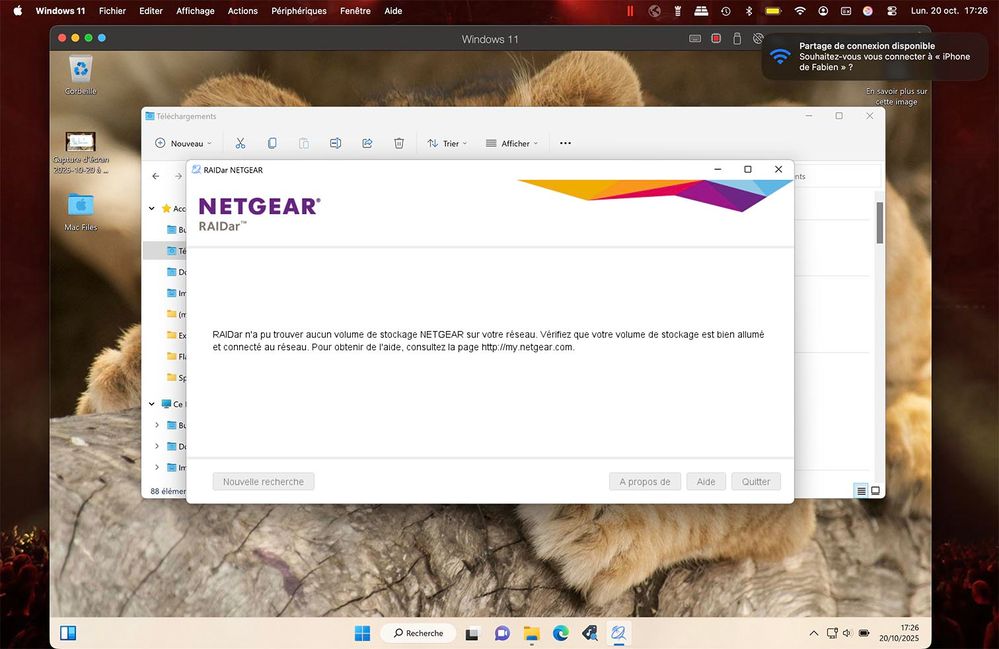
Task: Switch to details list view in Explorer
Action: pos(861,490)
